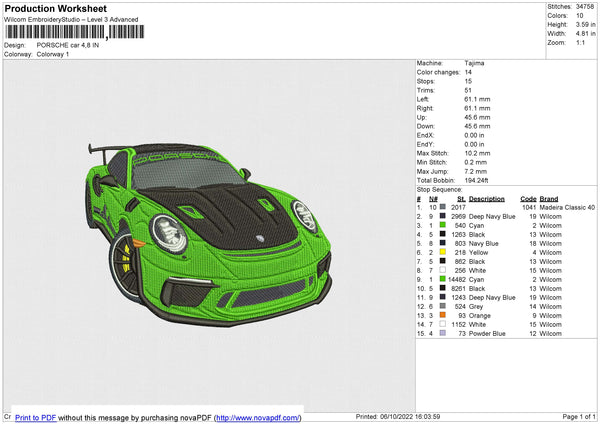Viewport: 600px width, 424px height.
Task: Click the grey swatch in stop sequence row 1
Action: [x=442, y=207]
